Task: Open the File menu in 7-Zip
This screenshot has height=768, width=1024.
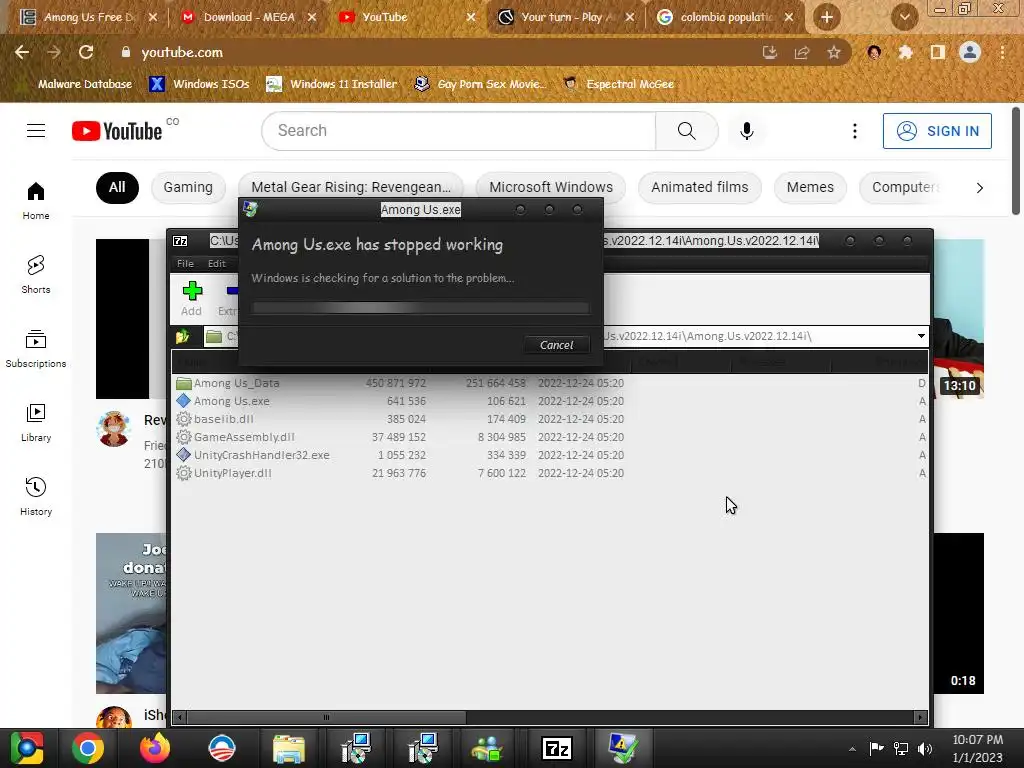Action: coord(185,263)
